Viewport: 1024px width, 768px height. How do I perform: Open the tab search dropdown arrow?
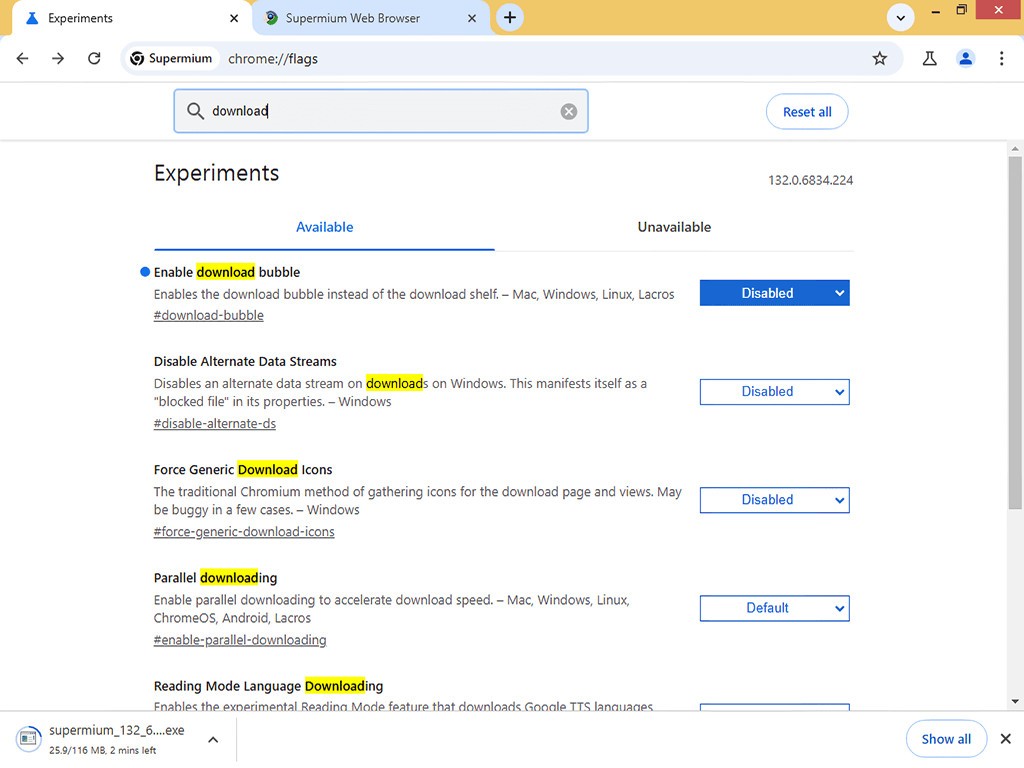click(x=901, y=18)
